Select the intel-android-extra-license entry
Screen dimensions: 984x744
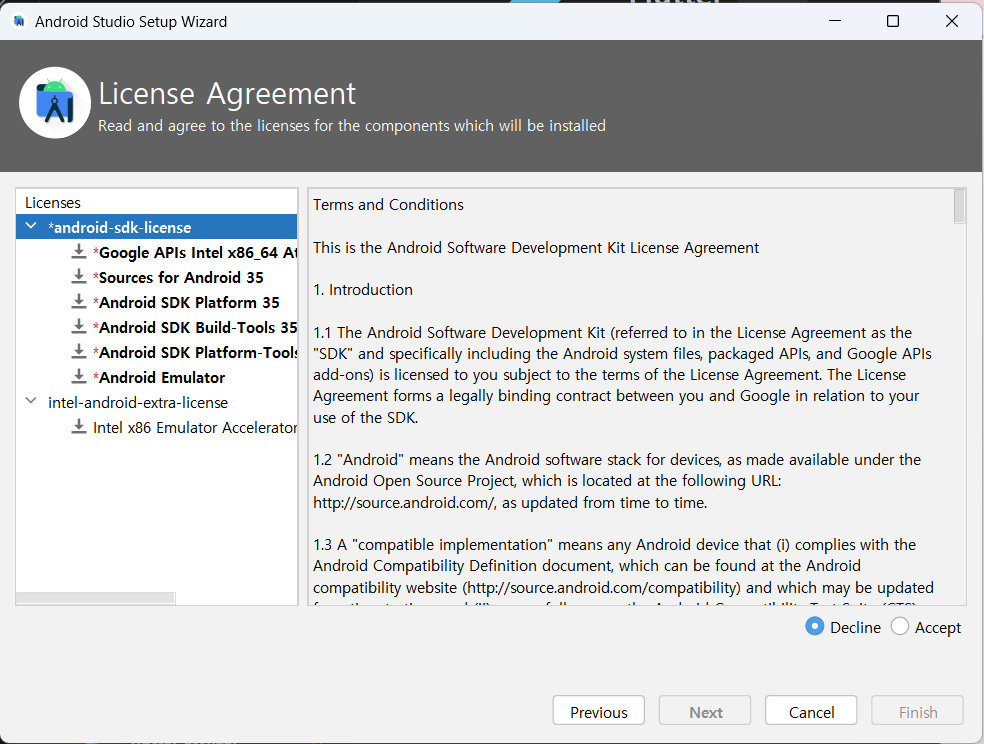tap(138, 403)
